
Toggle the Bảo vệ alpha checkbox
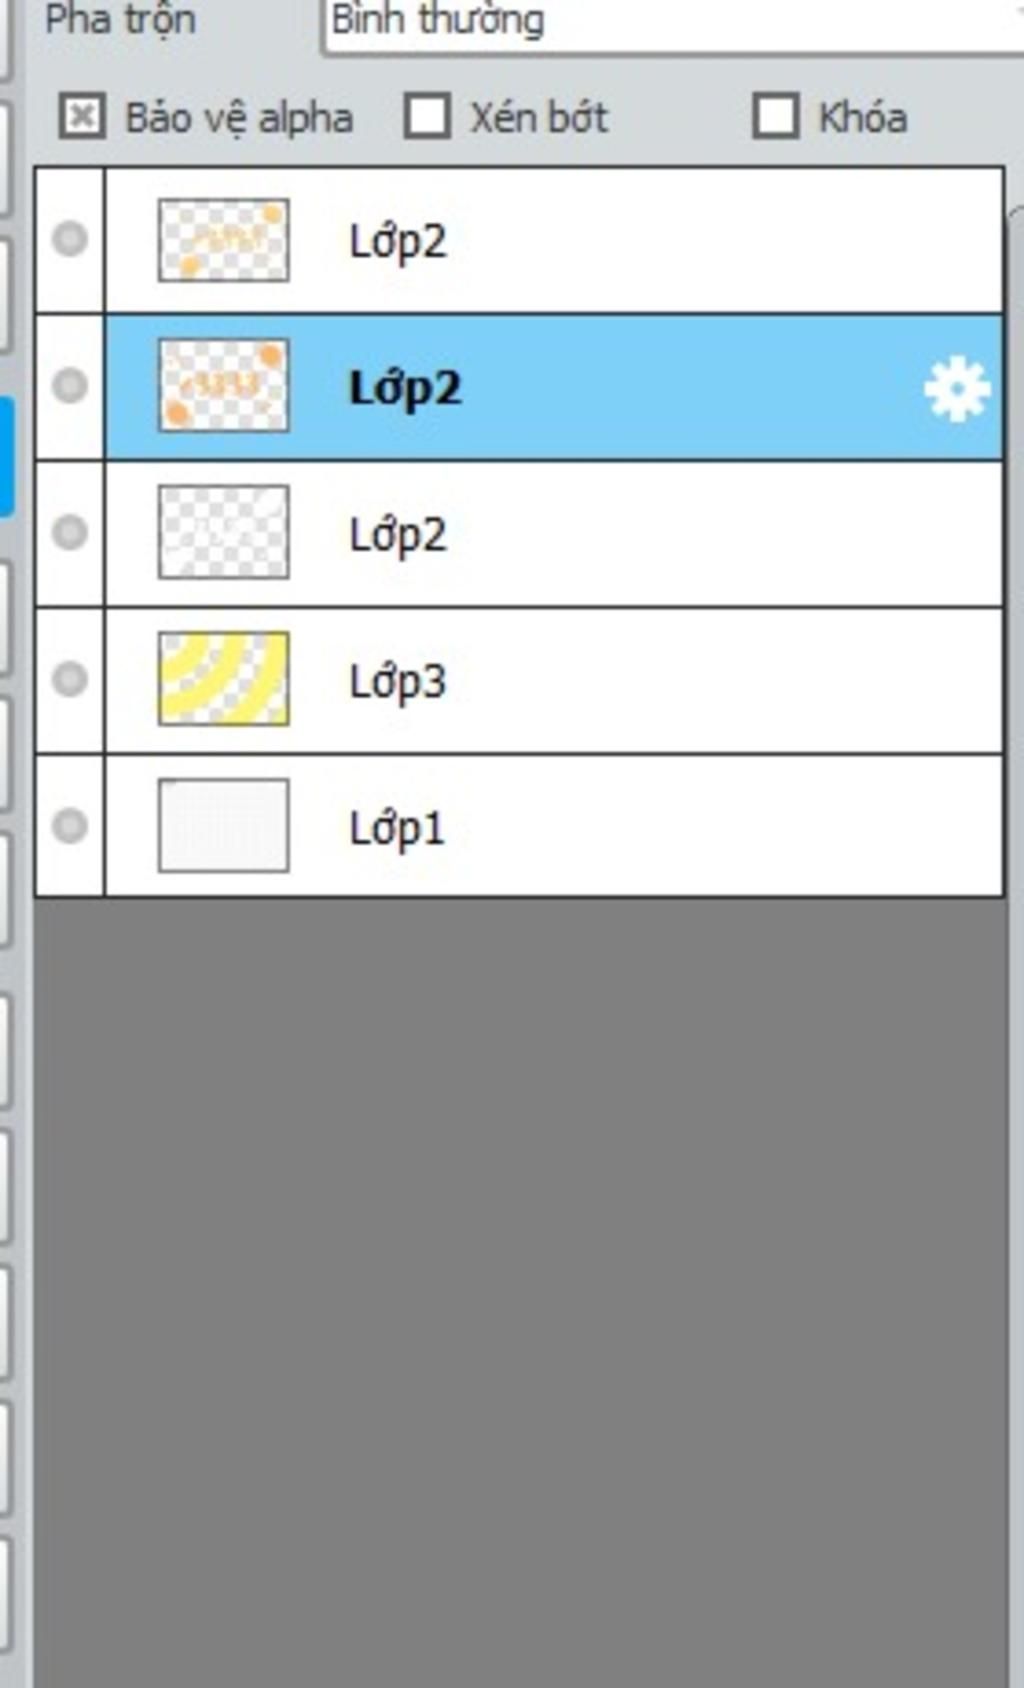(82, 116)
